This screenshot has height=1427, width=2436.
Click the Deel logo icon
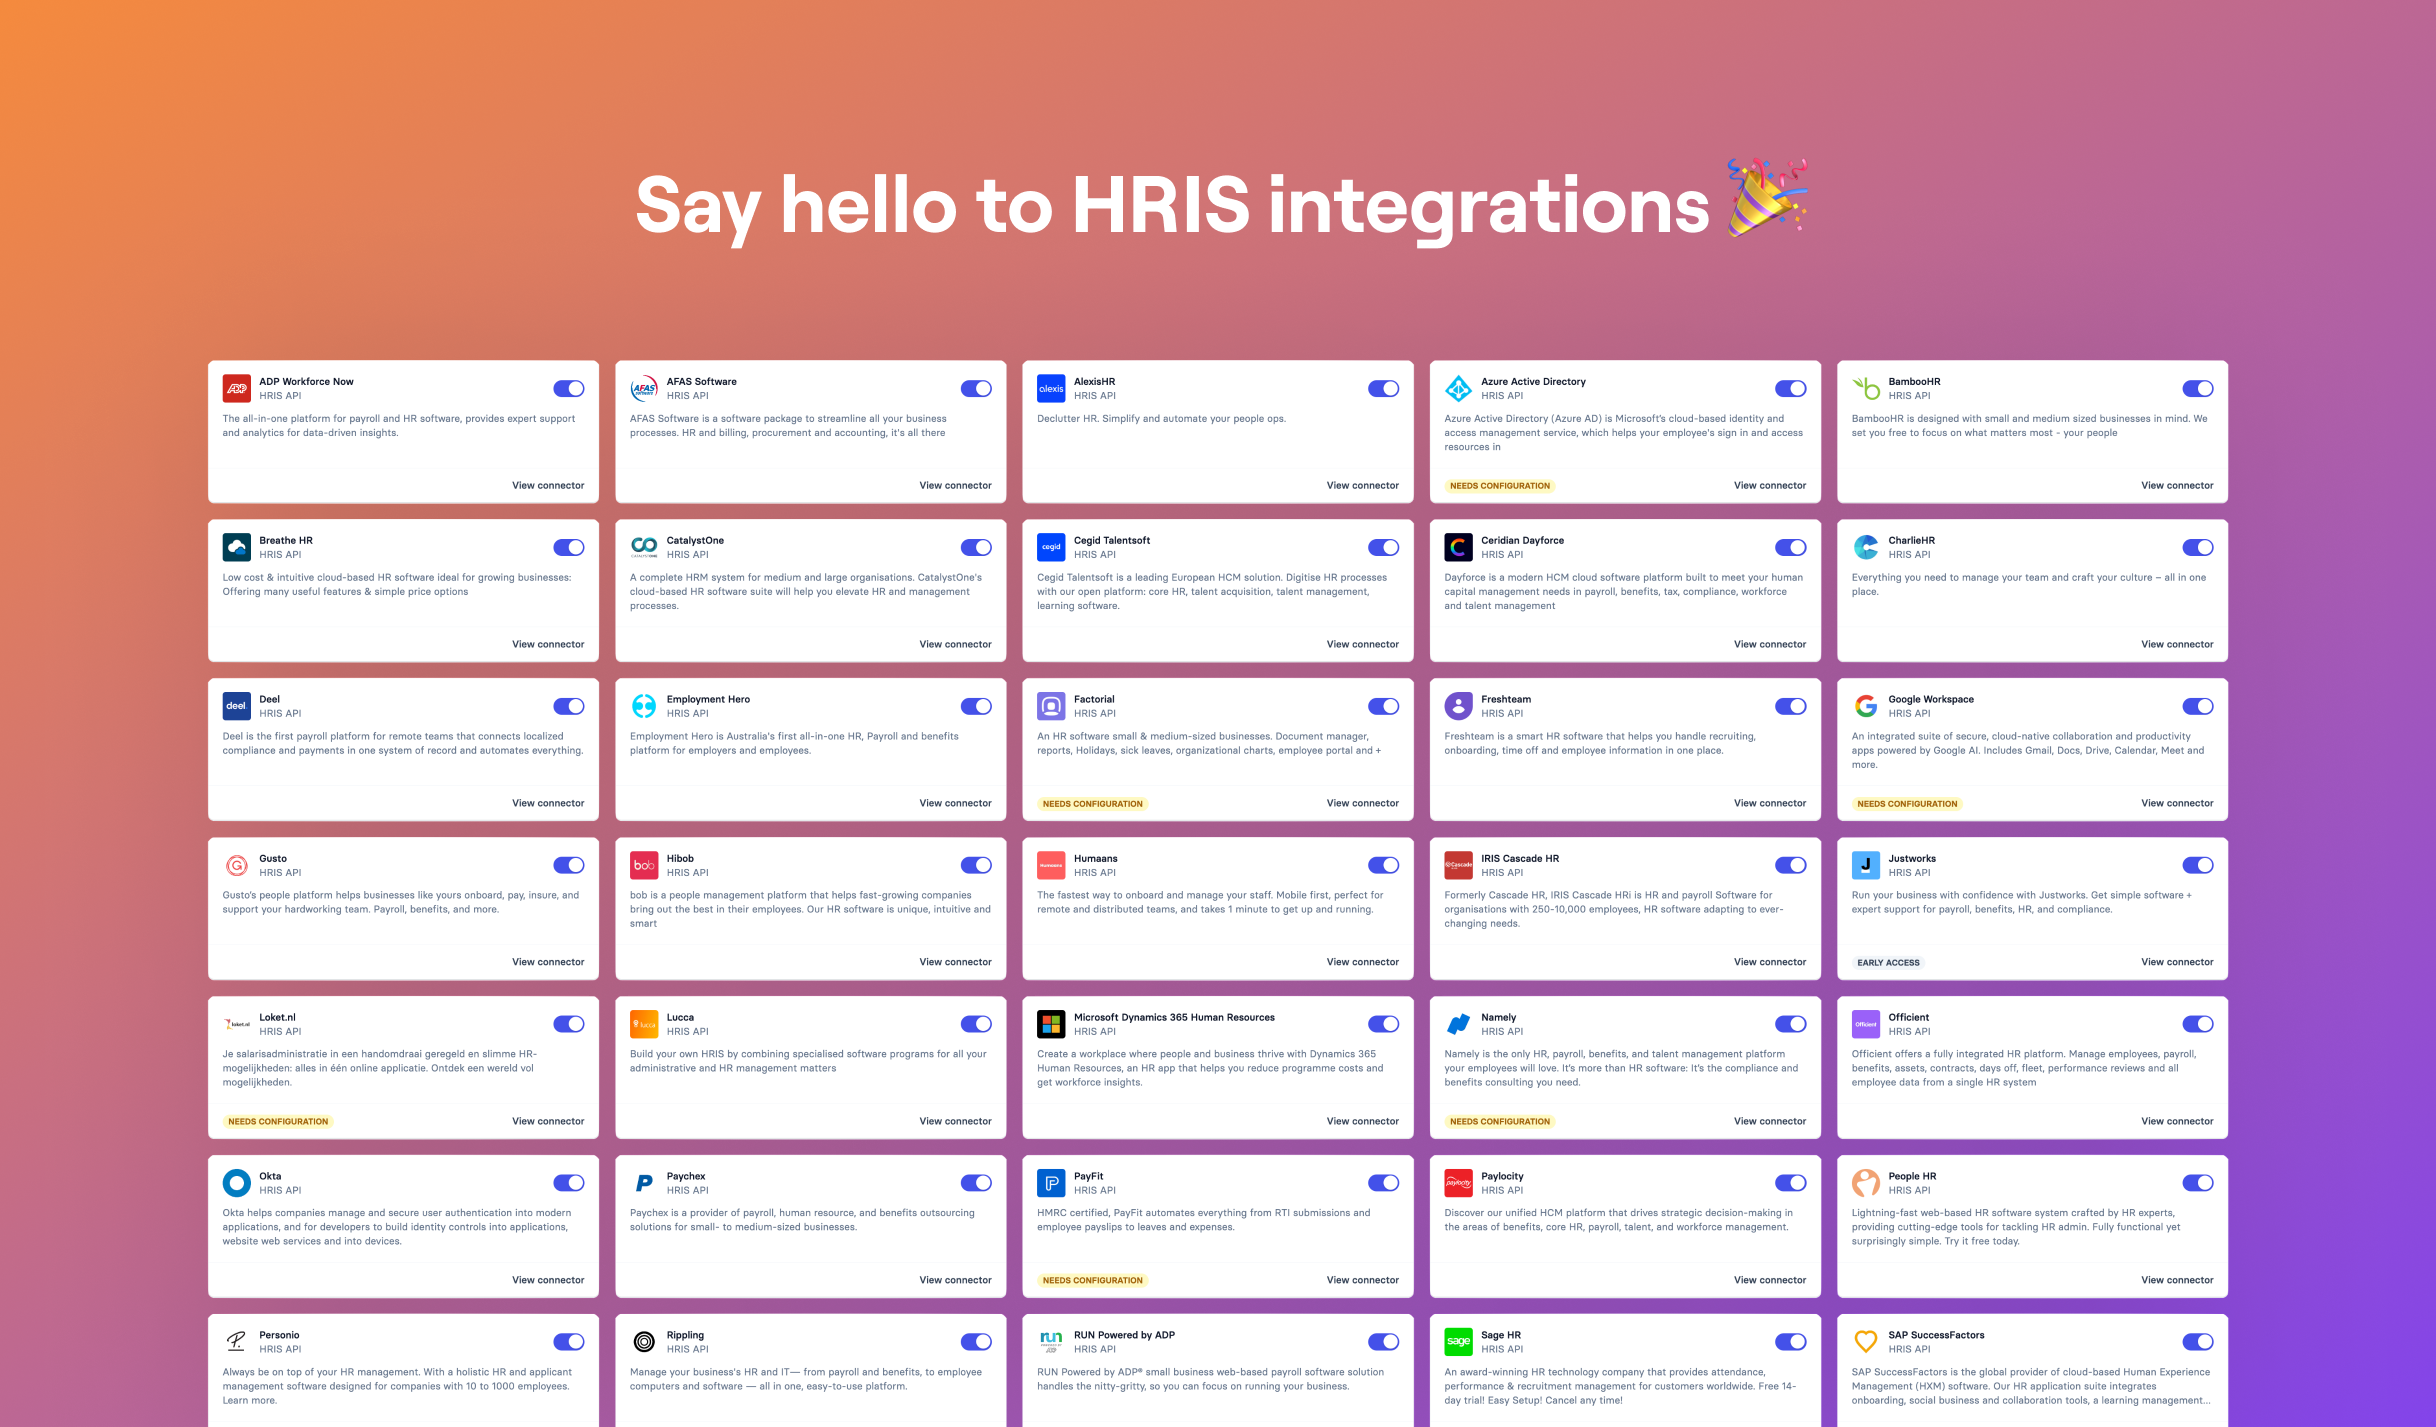tap(237, 706)
